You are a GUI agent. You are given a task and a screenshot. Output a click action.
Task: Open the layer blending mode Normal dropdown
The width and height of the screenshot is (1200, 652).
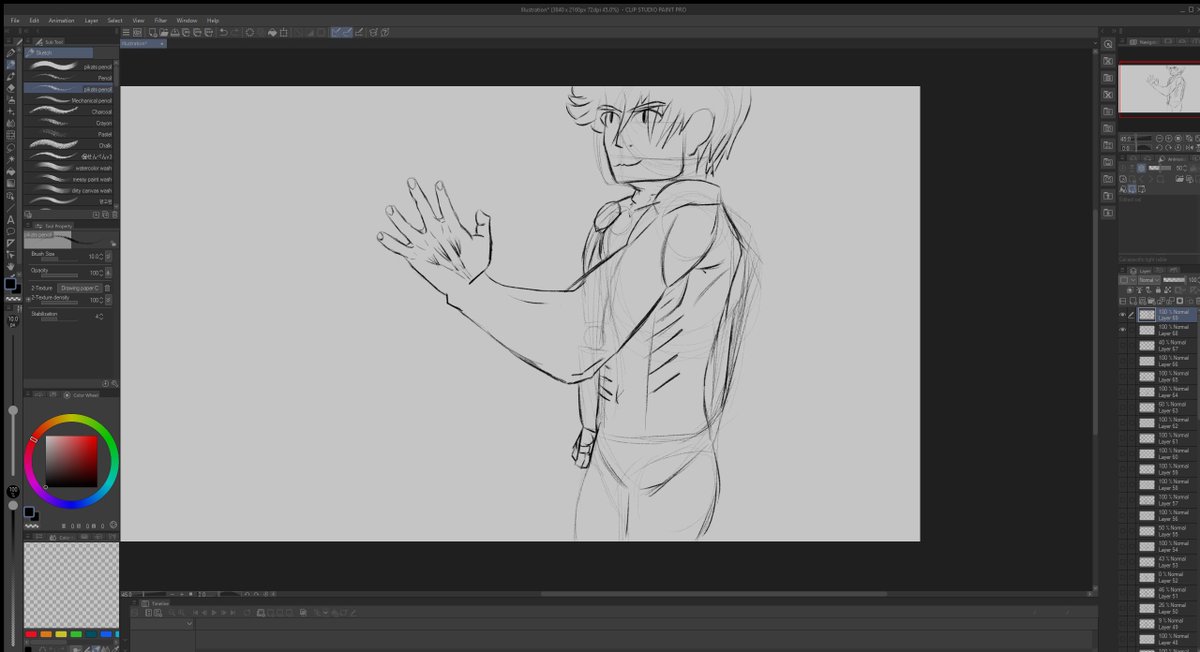pos(1149,280)
